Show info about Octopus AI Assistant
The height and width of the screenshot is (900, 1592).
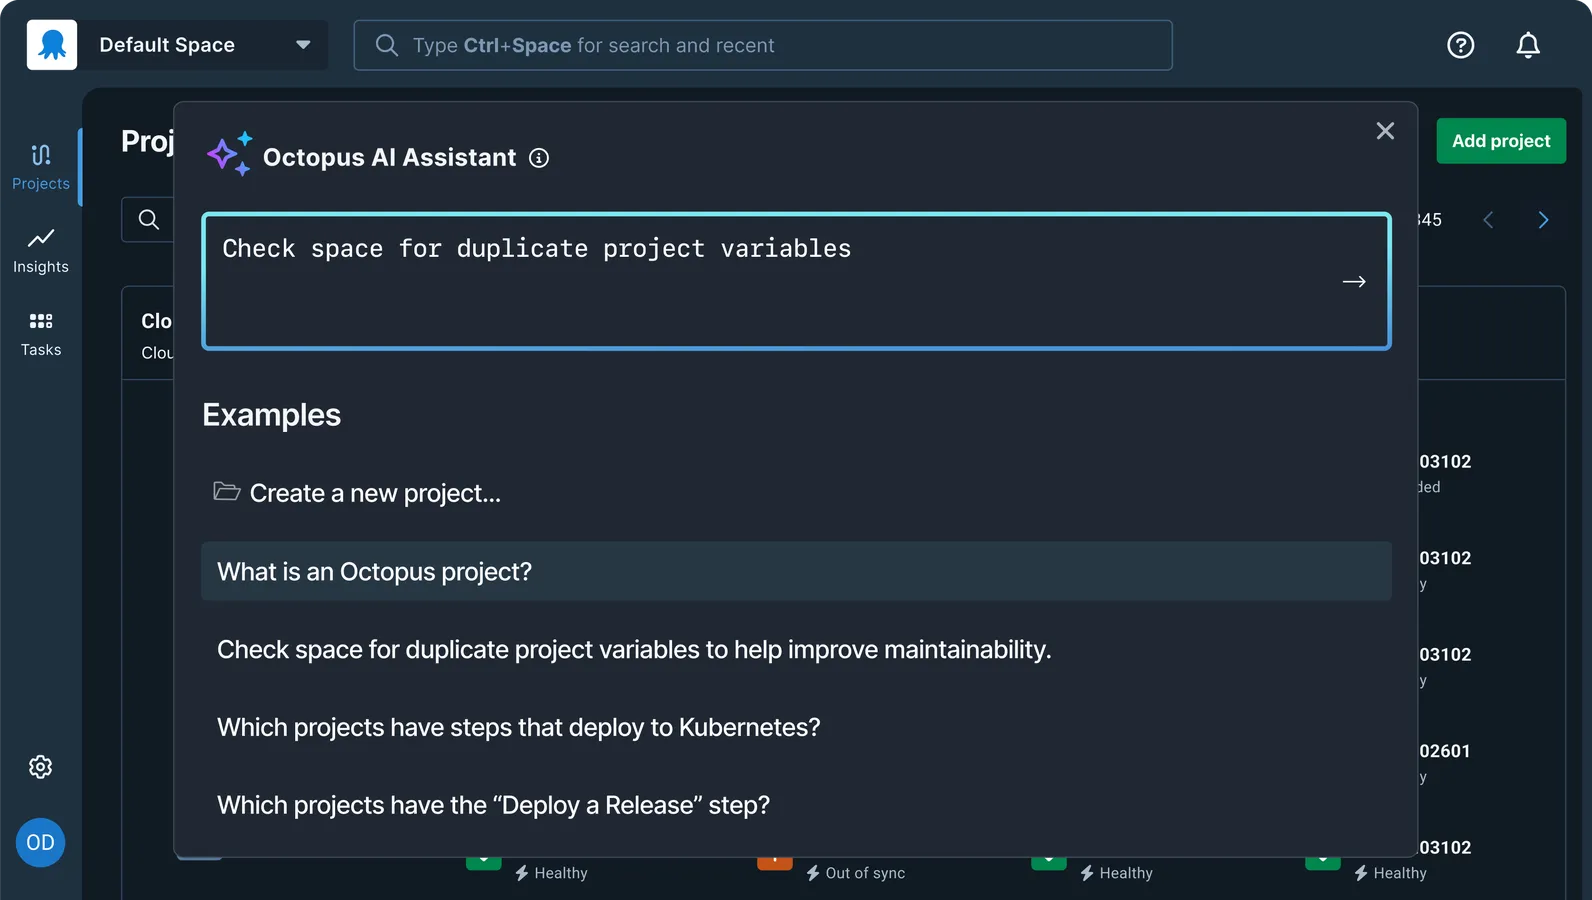tap(539, 158)
